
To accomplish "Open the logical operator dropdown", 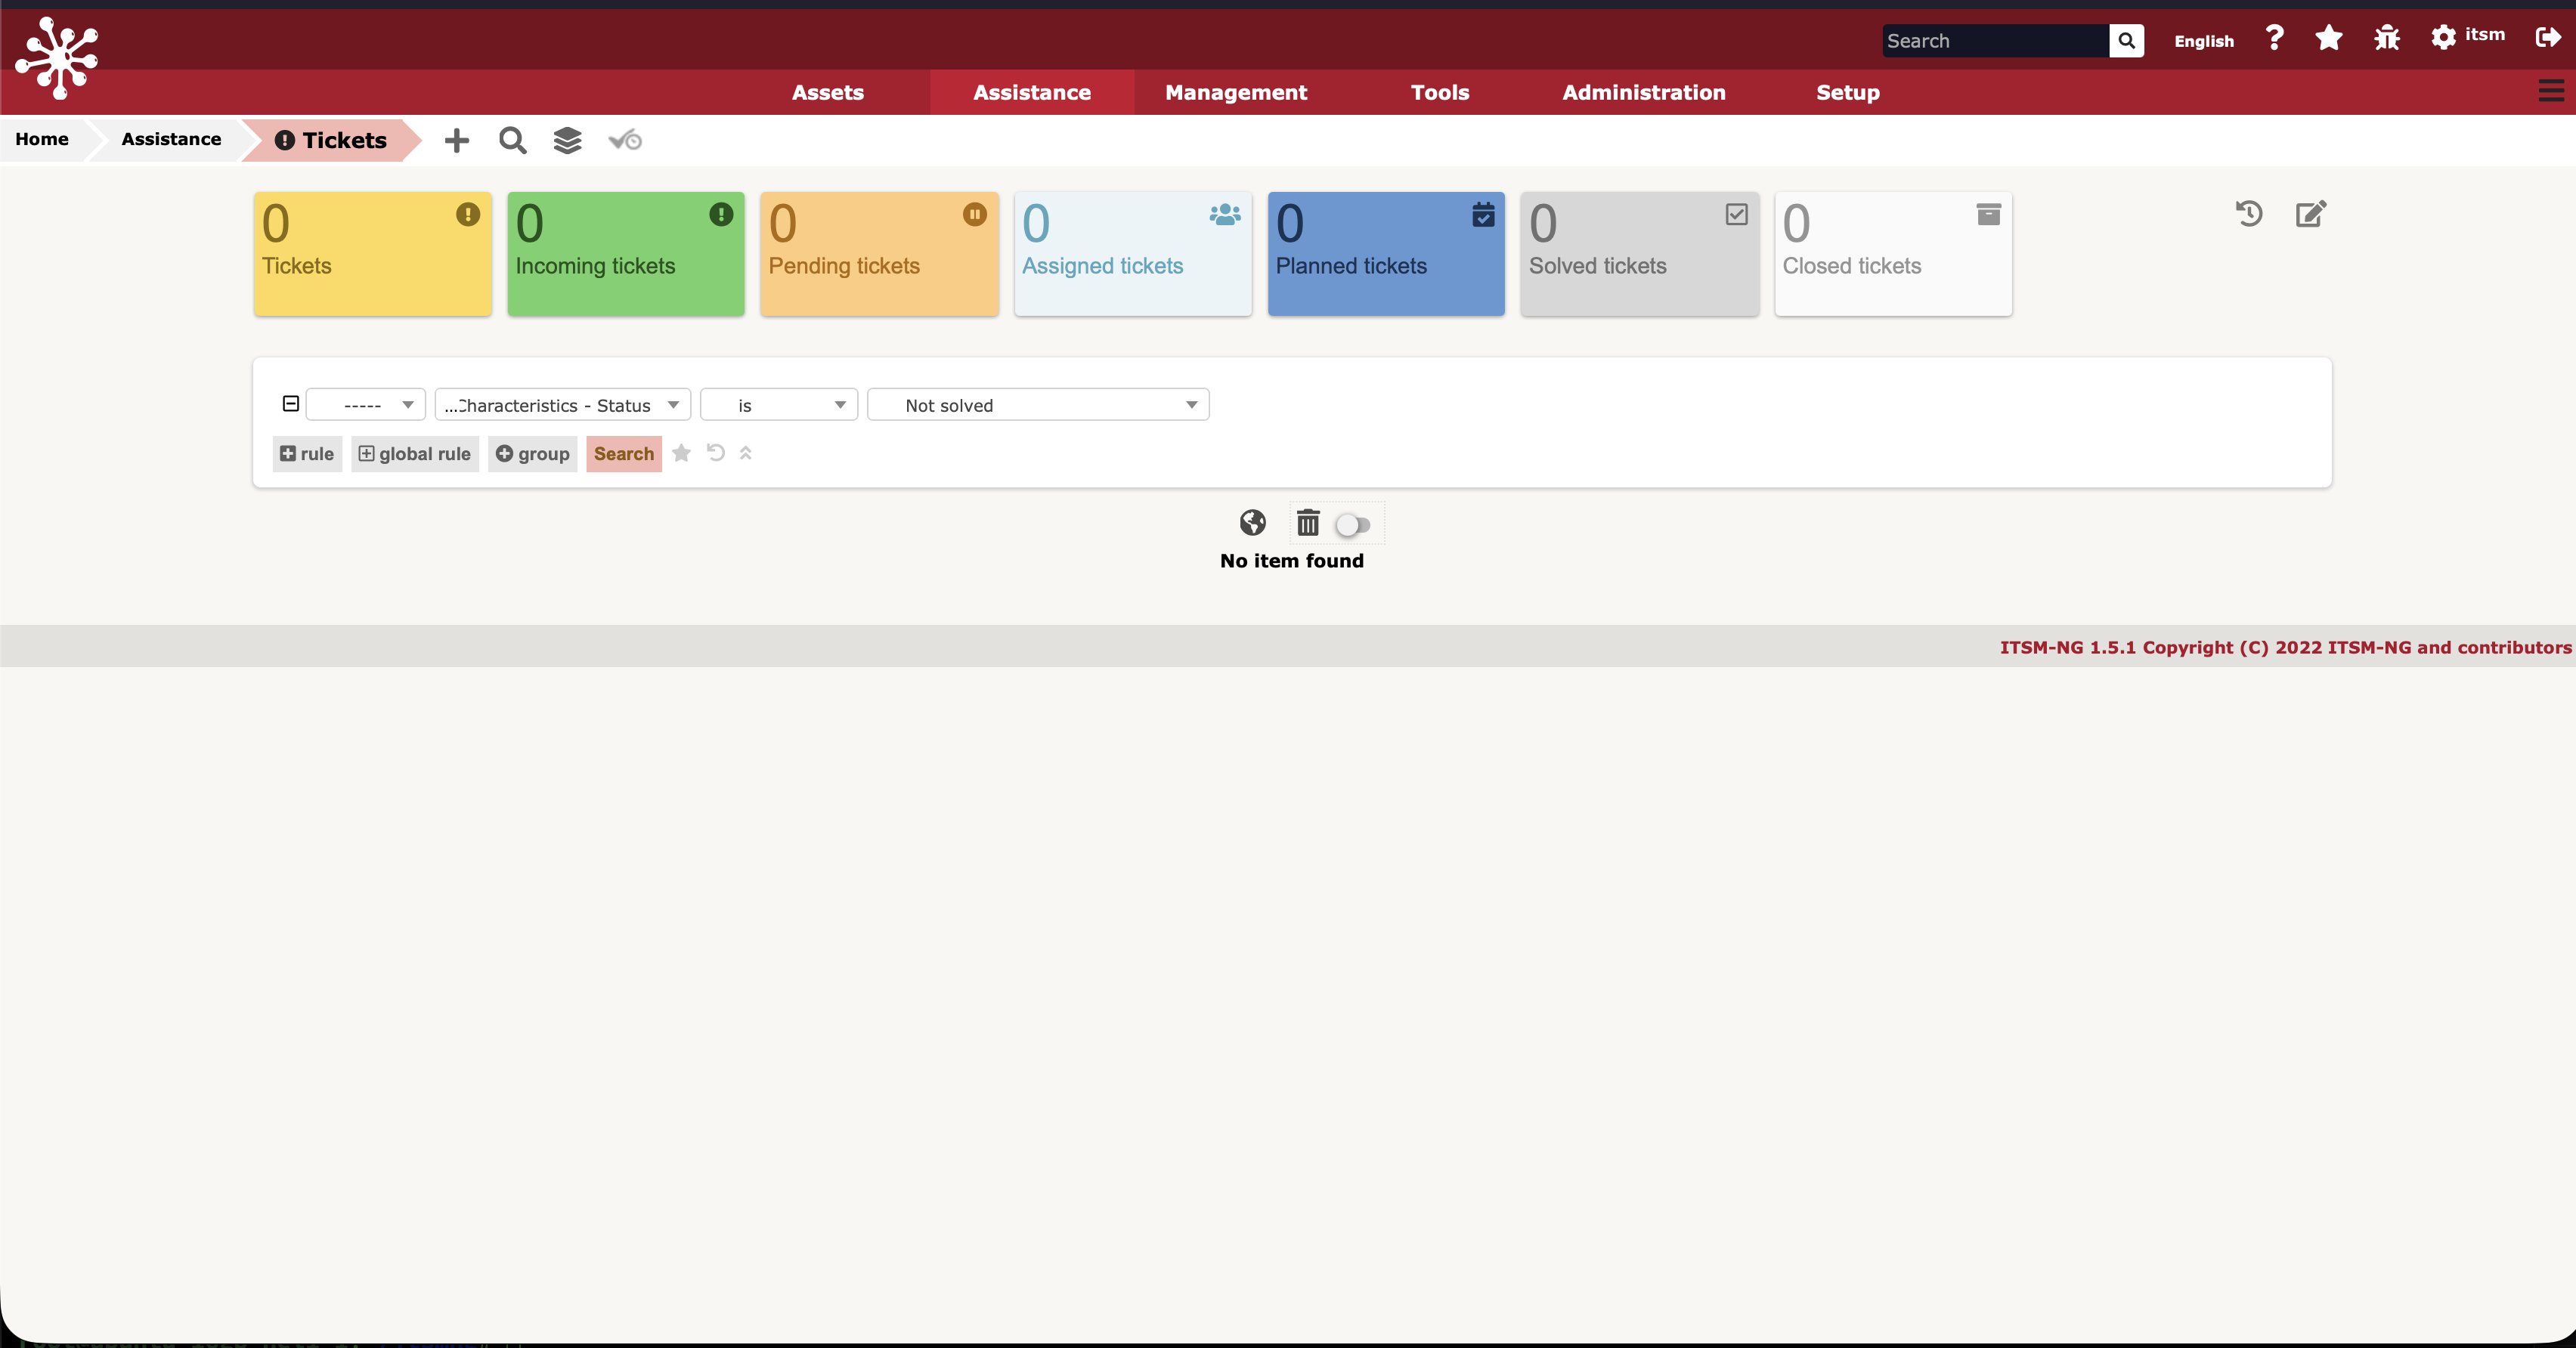I will click(366, 404).
